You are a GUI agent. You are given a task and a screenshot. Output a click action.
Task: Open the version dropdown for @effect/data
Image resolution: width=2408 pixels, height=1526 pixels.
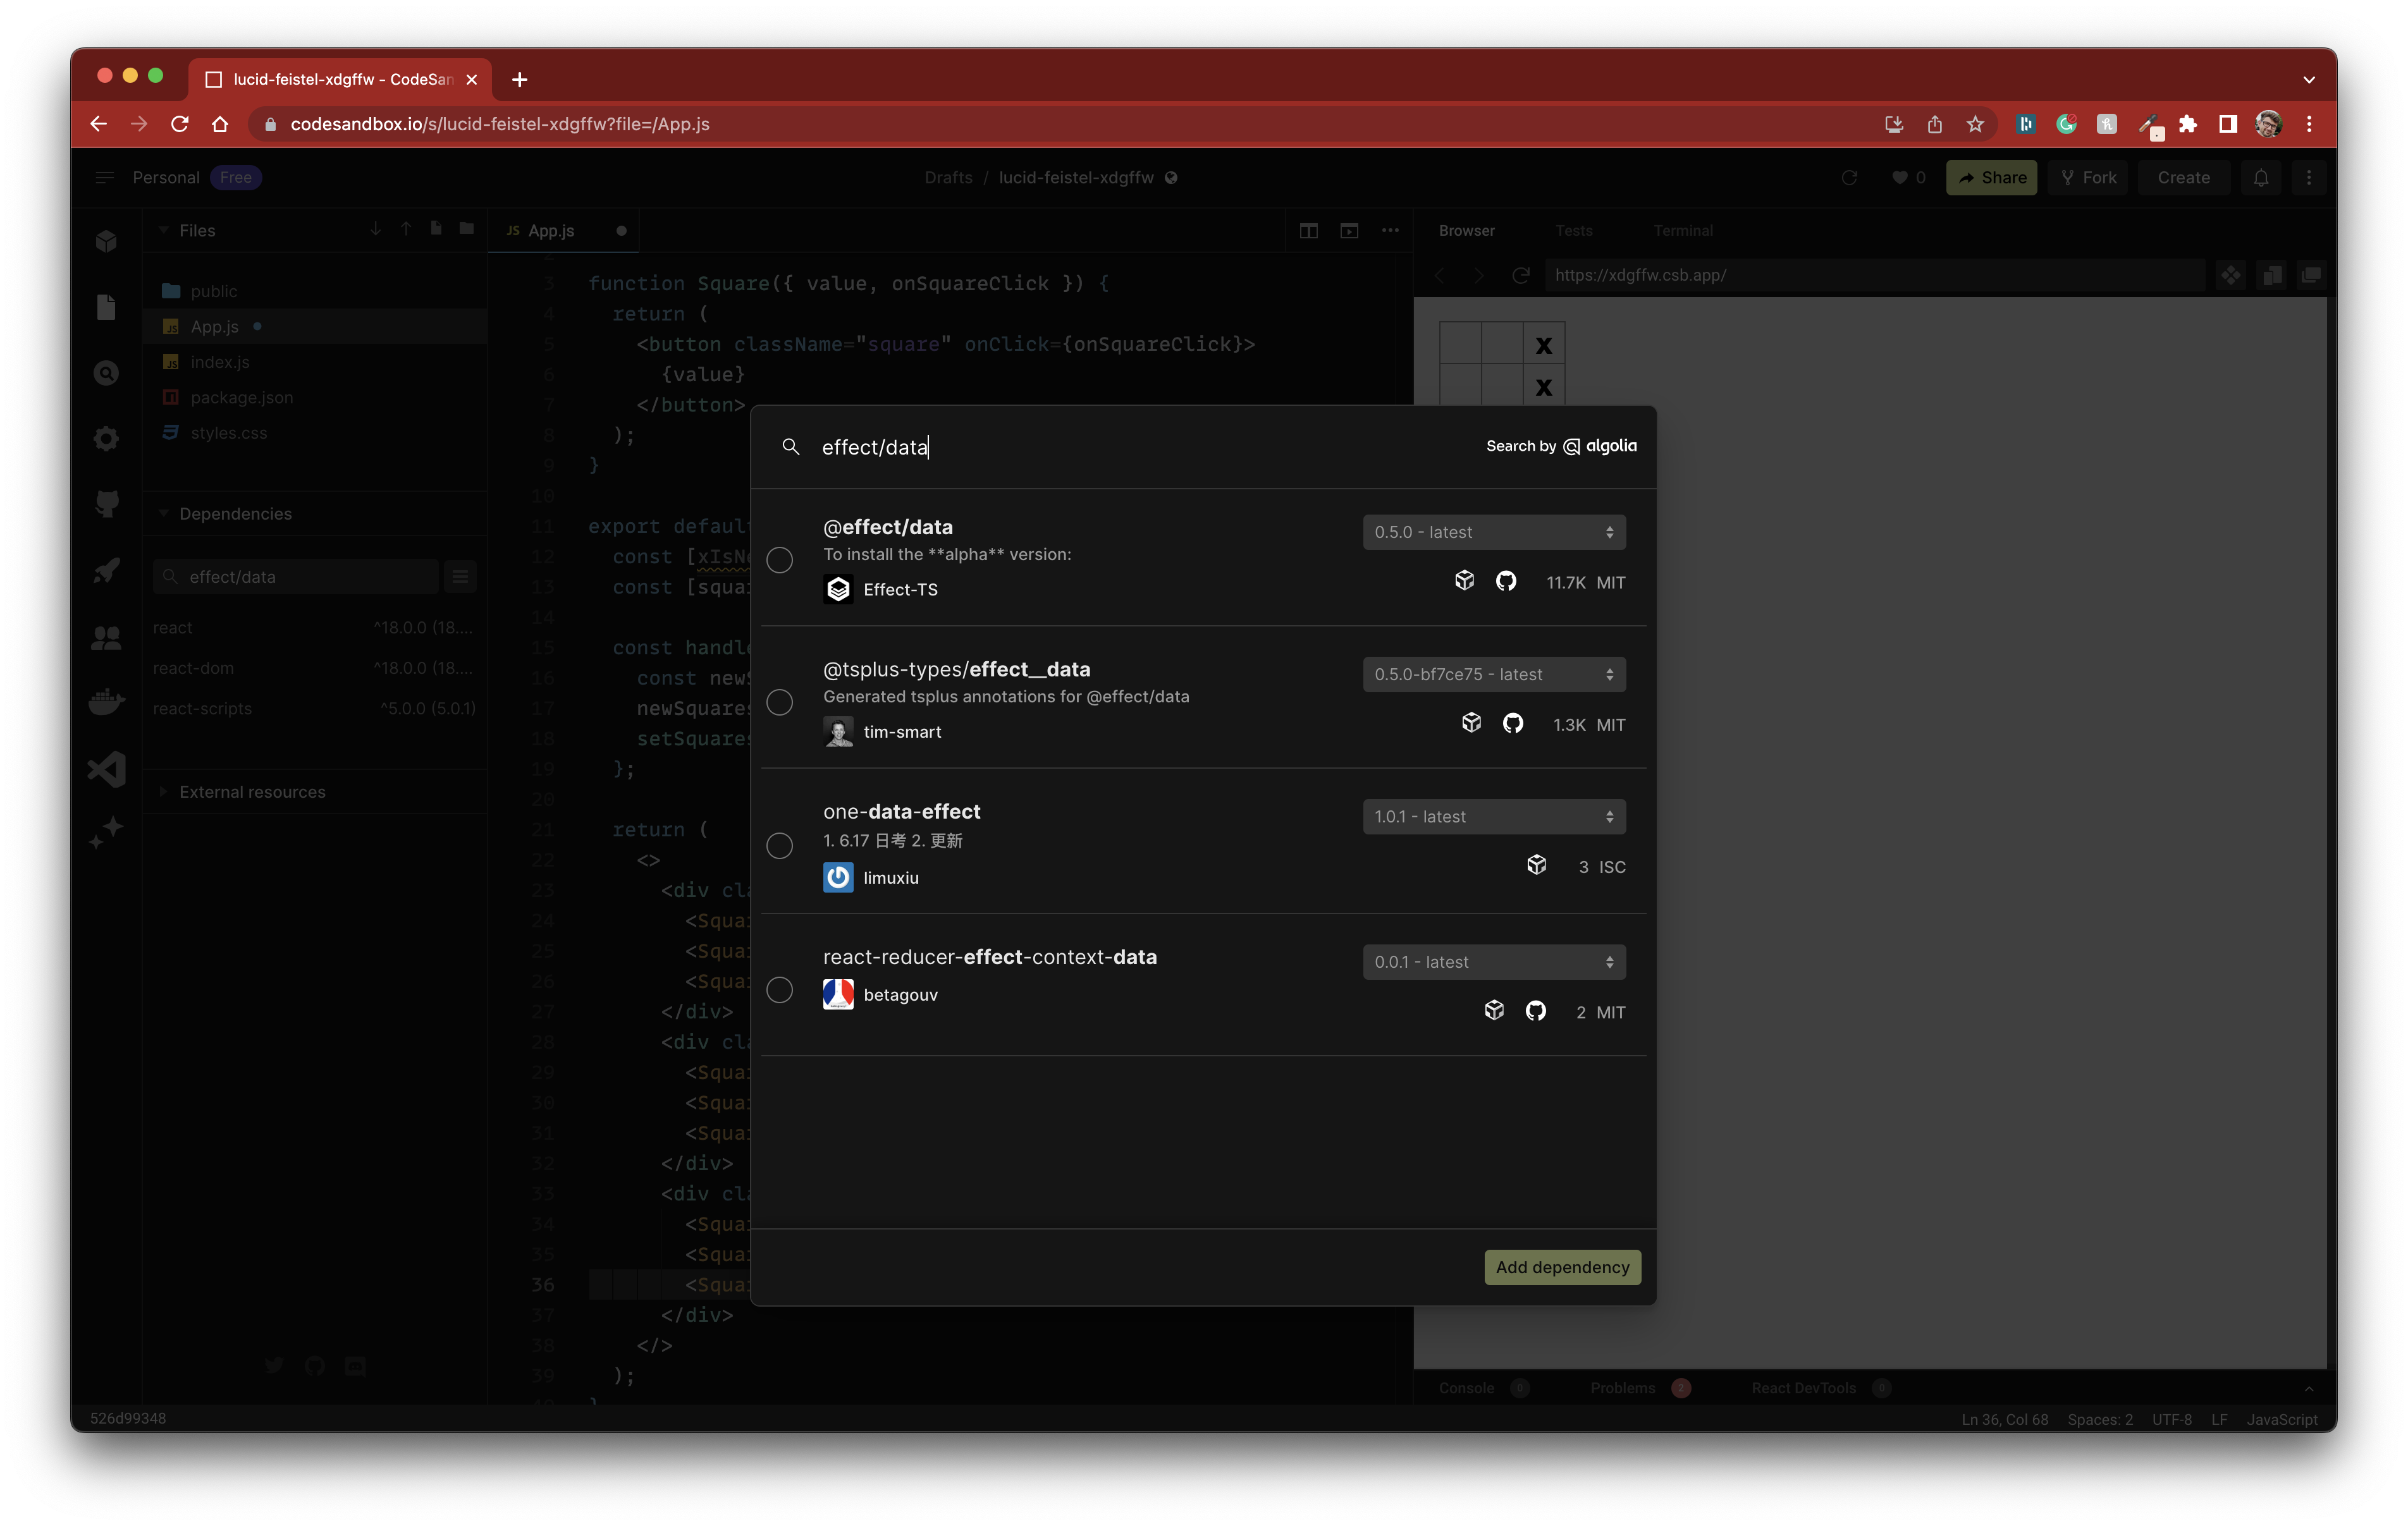[x=1493, y=531]
